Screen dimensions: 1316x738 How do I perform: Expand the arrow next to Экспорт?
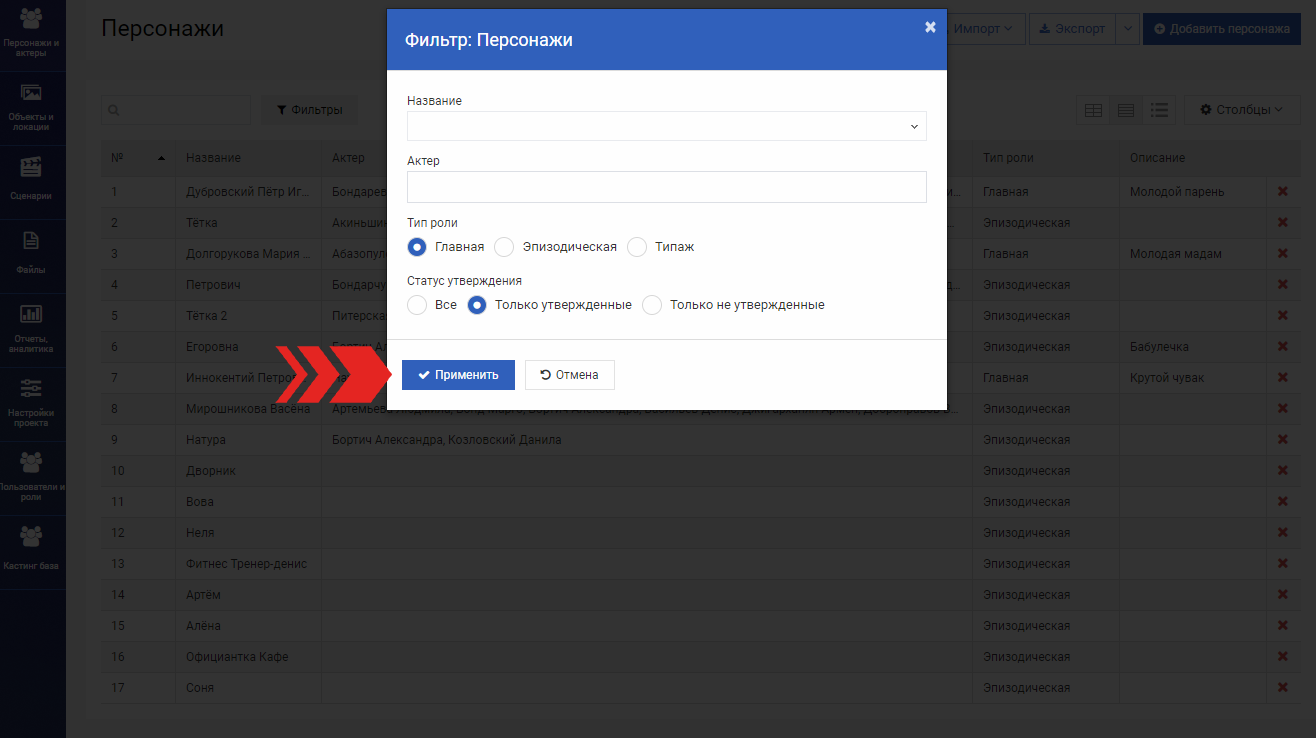[1127, 29]
